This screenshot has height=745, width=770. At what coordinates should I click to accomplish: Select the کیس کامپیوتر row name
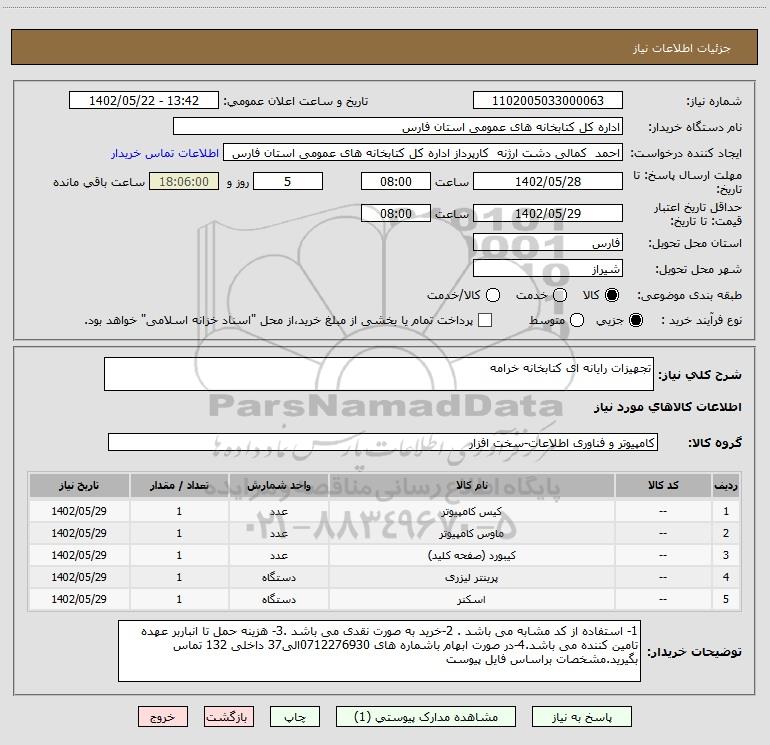click(x=471, y=511)
